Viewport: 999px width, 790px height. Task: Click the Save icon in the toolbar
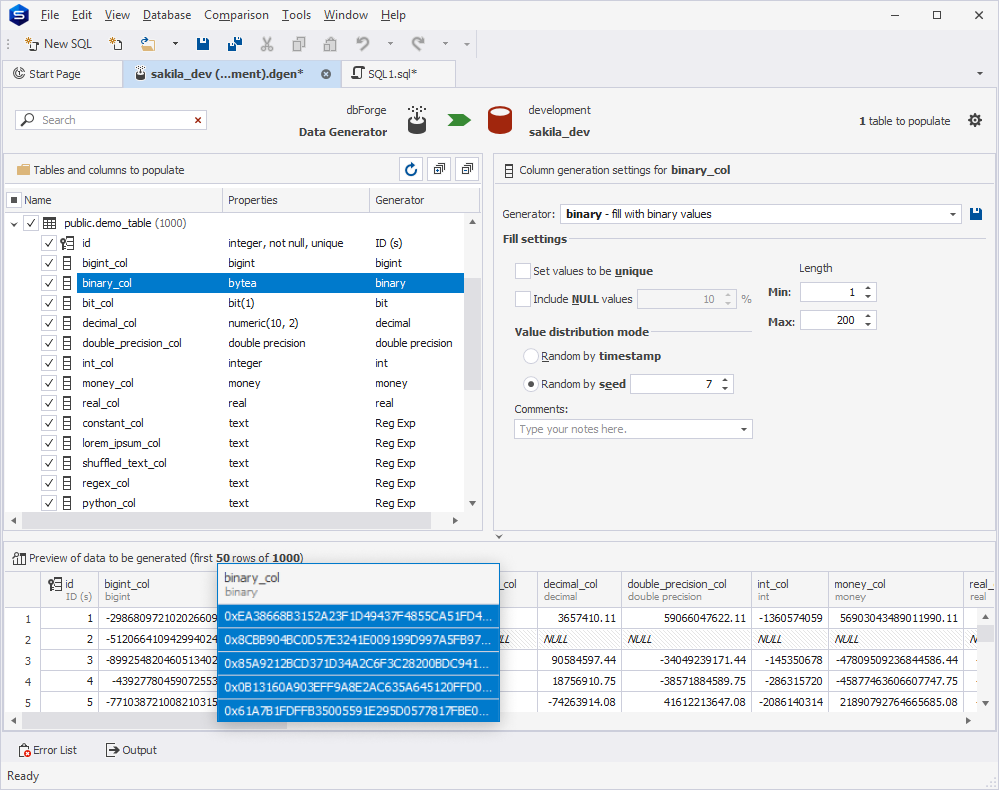[x=203, y=44]
